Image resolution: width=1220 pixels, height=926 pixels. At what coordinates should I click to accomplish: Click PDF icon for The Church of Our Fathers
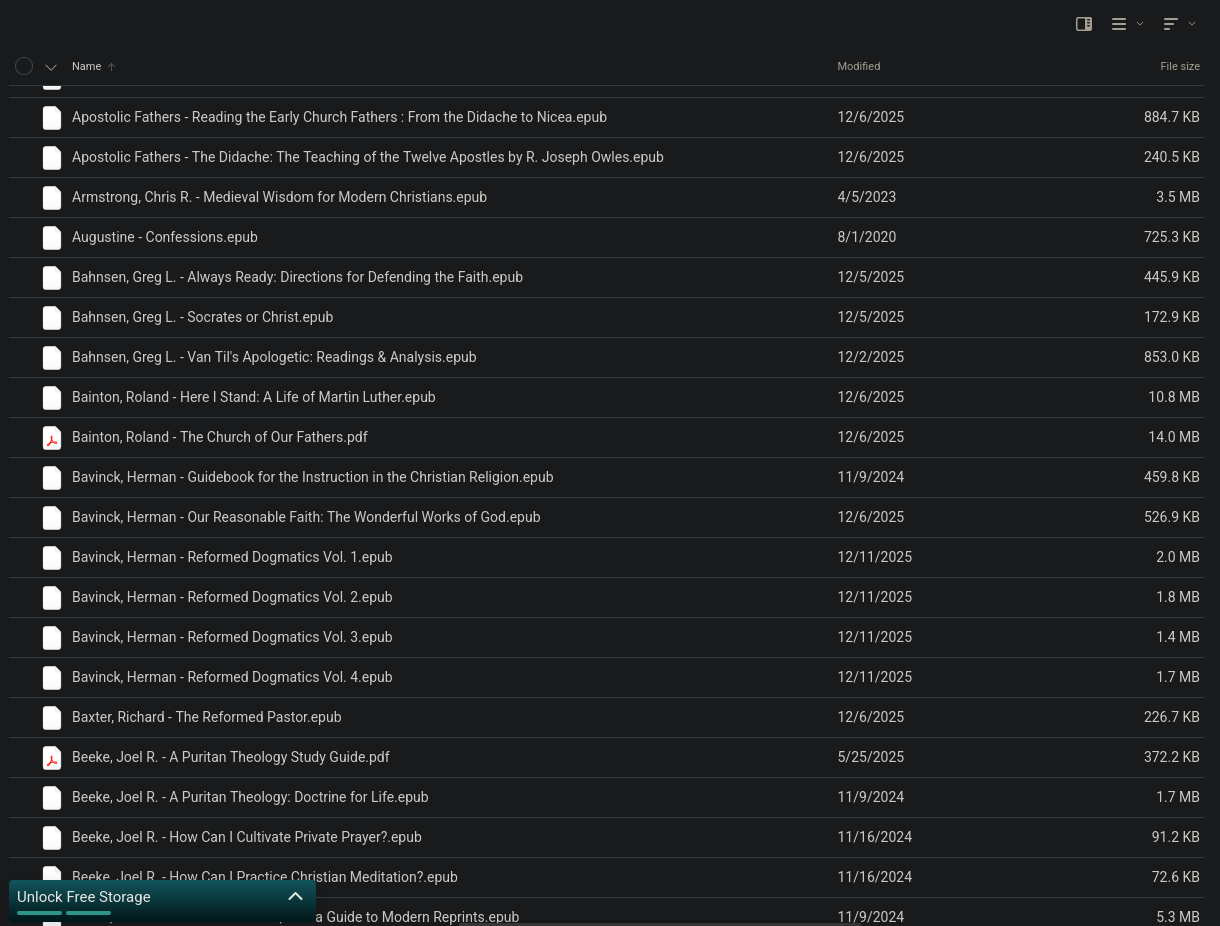pyautogui.click(x=52, y=438)
